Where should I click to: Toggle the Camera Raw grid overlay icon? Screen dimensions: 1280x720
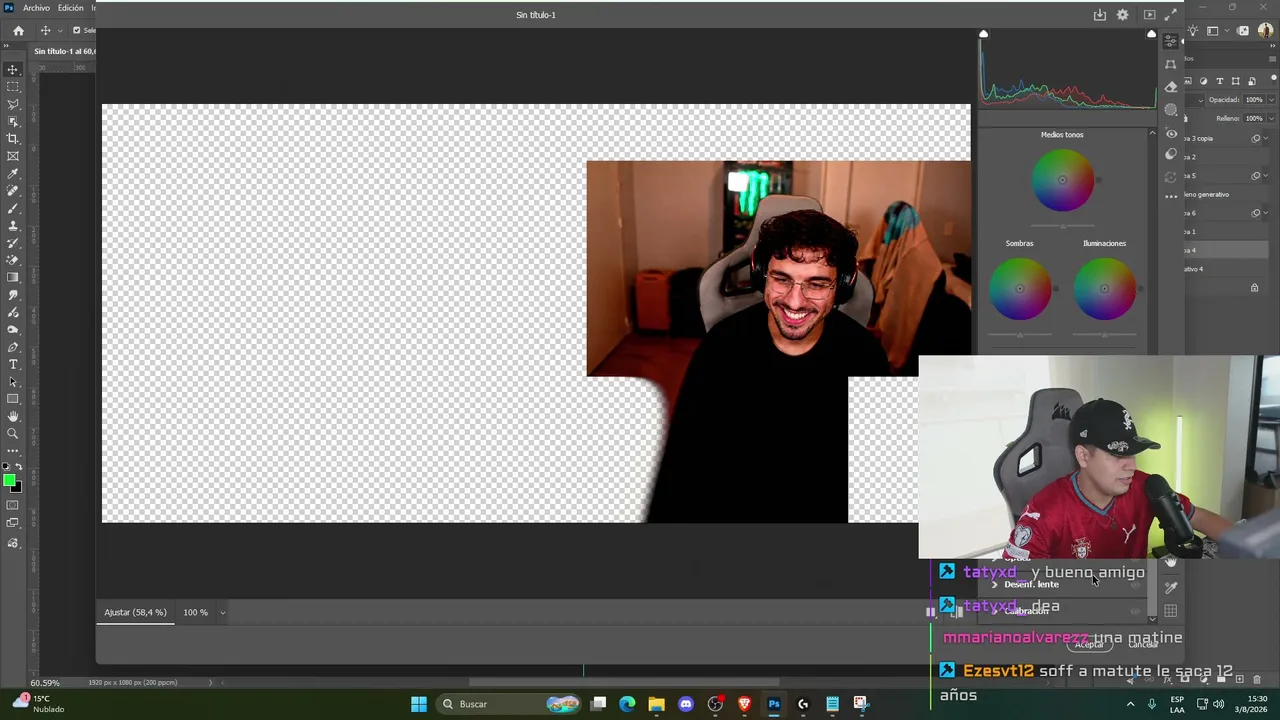click(x=1171, y=611)
